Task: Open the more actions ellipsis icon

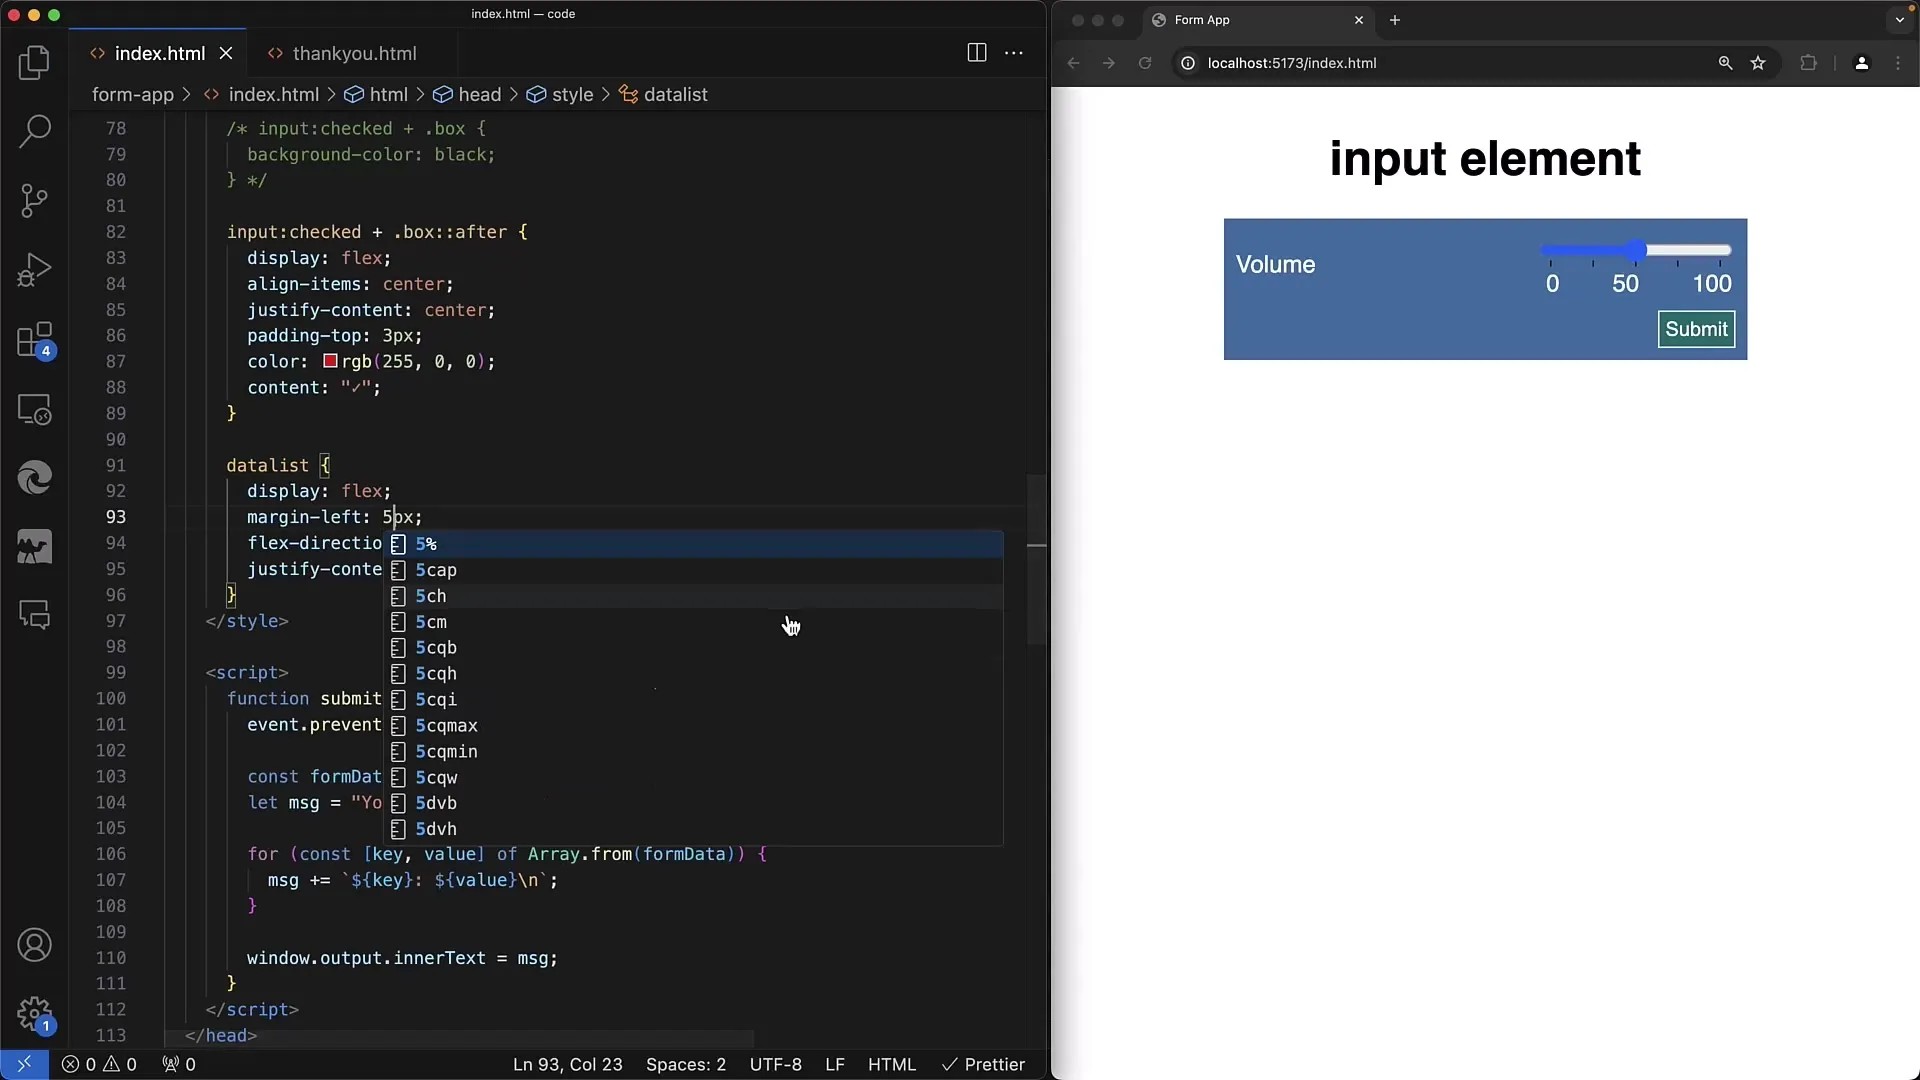Action: point(1014,53)
